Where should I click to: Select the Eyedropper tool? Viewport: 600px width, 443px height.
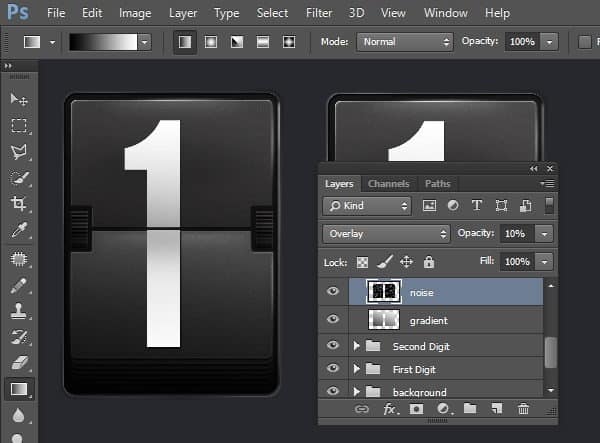click(x=19, y=231)
